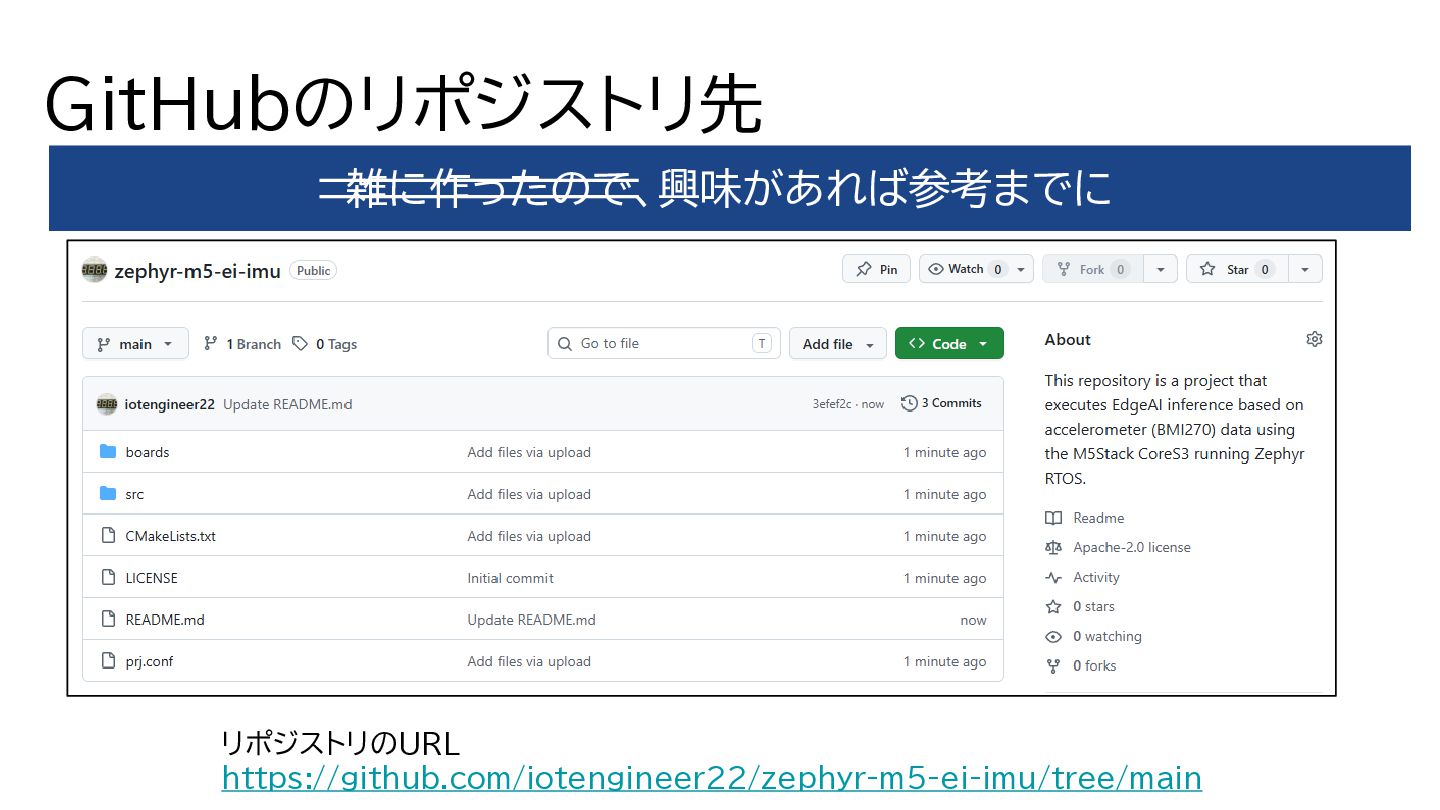The height and width of the screenshot is (810, 1440).
Task: Jump to Readme in About sidebar
Action: pos(1098,518)
